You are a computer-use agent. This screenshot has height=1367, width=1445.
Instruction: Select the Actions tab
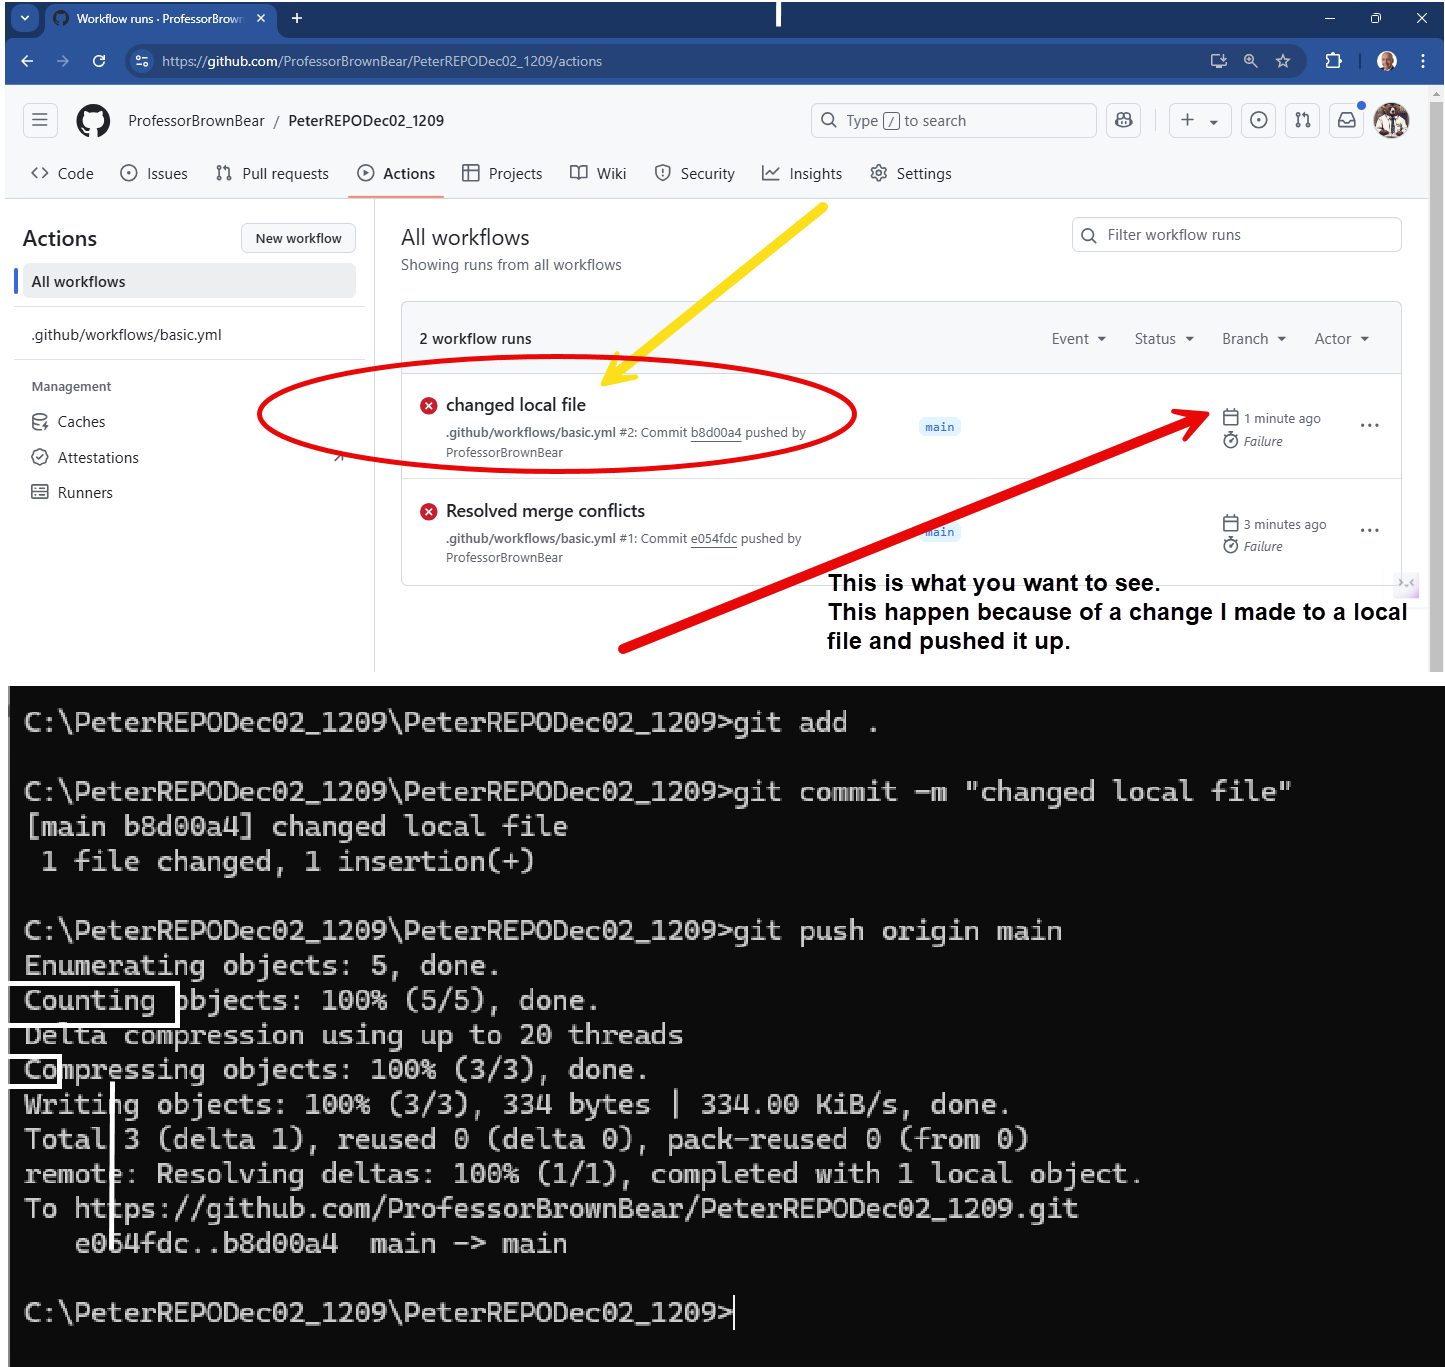(x=397, y=173)
